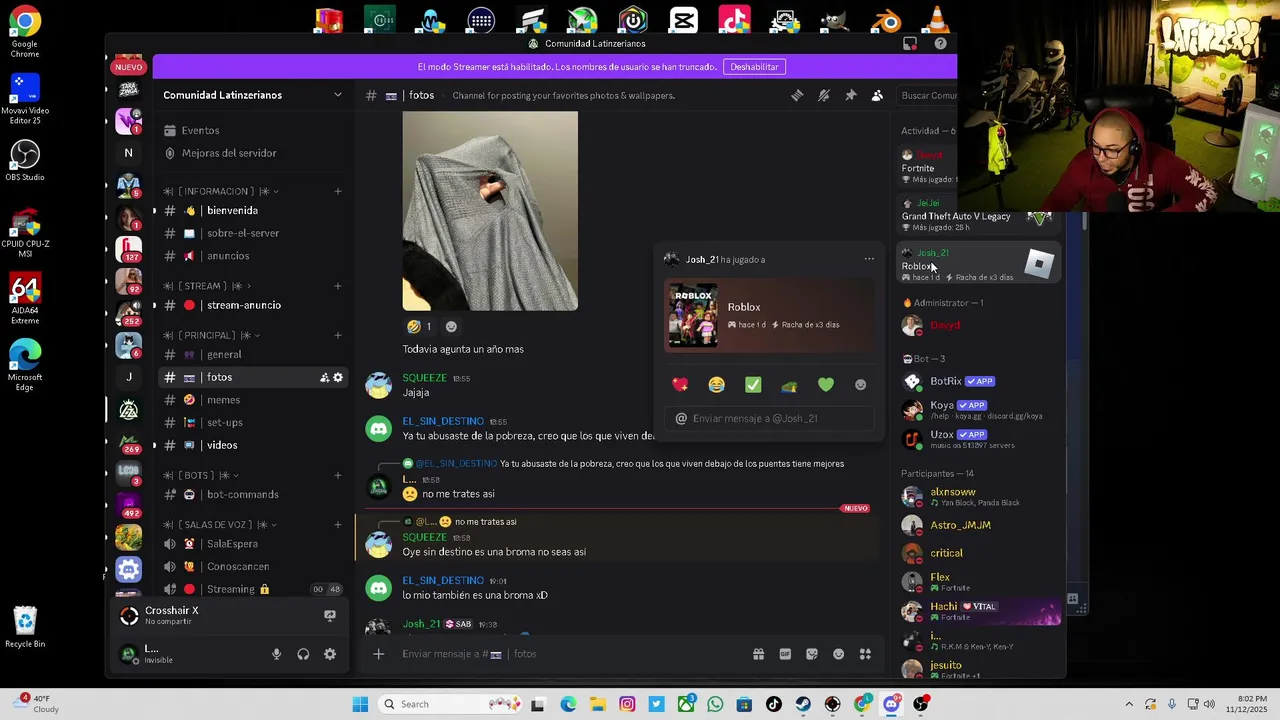React with green check mark in popup

pyautogui.click(x=753, y=385)
